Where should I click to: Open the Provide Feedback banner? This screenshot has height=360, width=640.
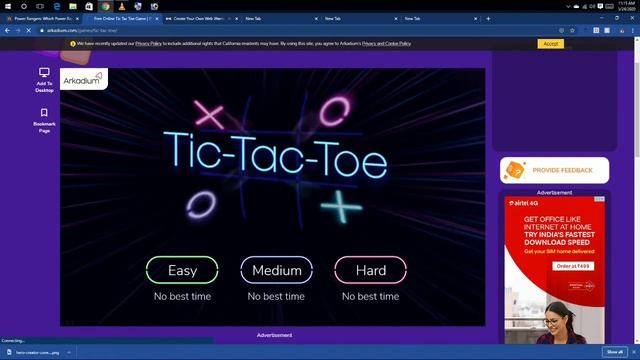(x=554, y=170)
